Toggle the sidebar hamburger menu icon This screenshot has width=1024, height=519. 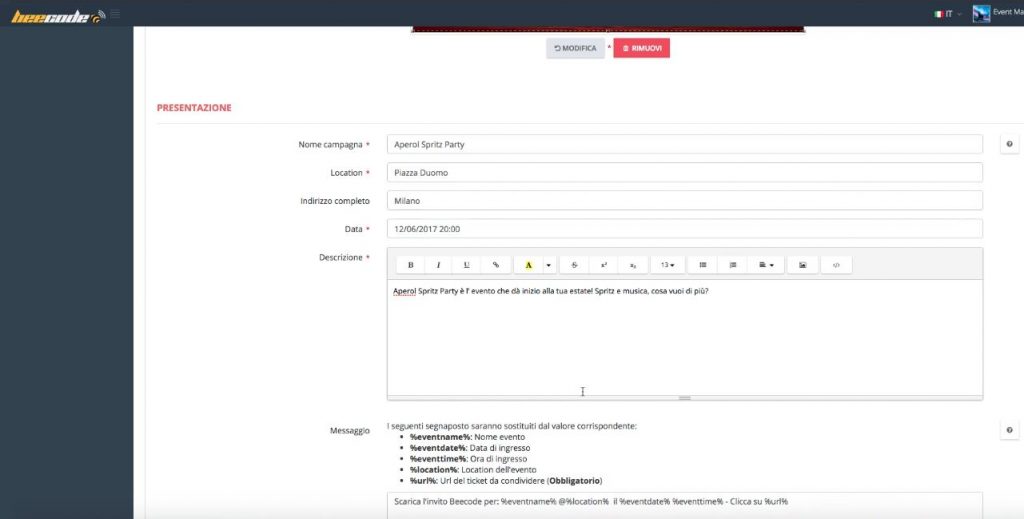coord(115,14)
